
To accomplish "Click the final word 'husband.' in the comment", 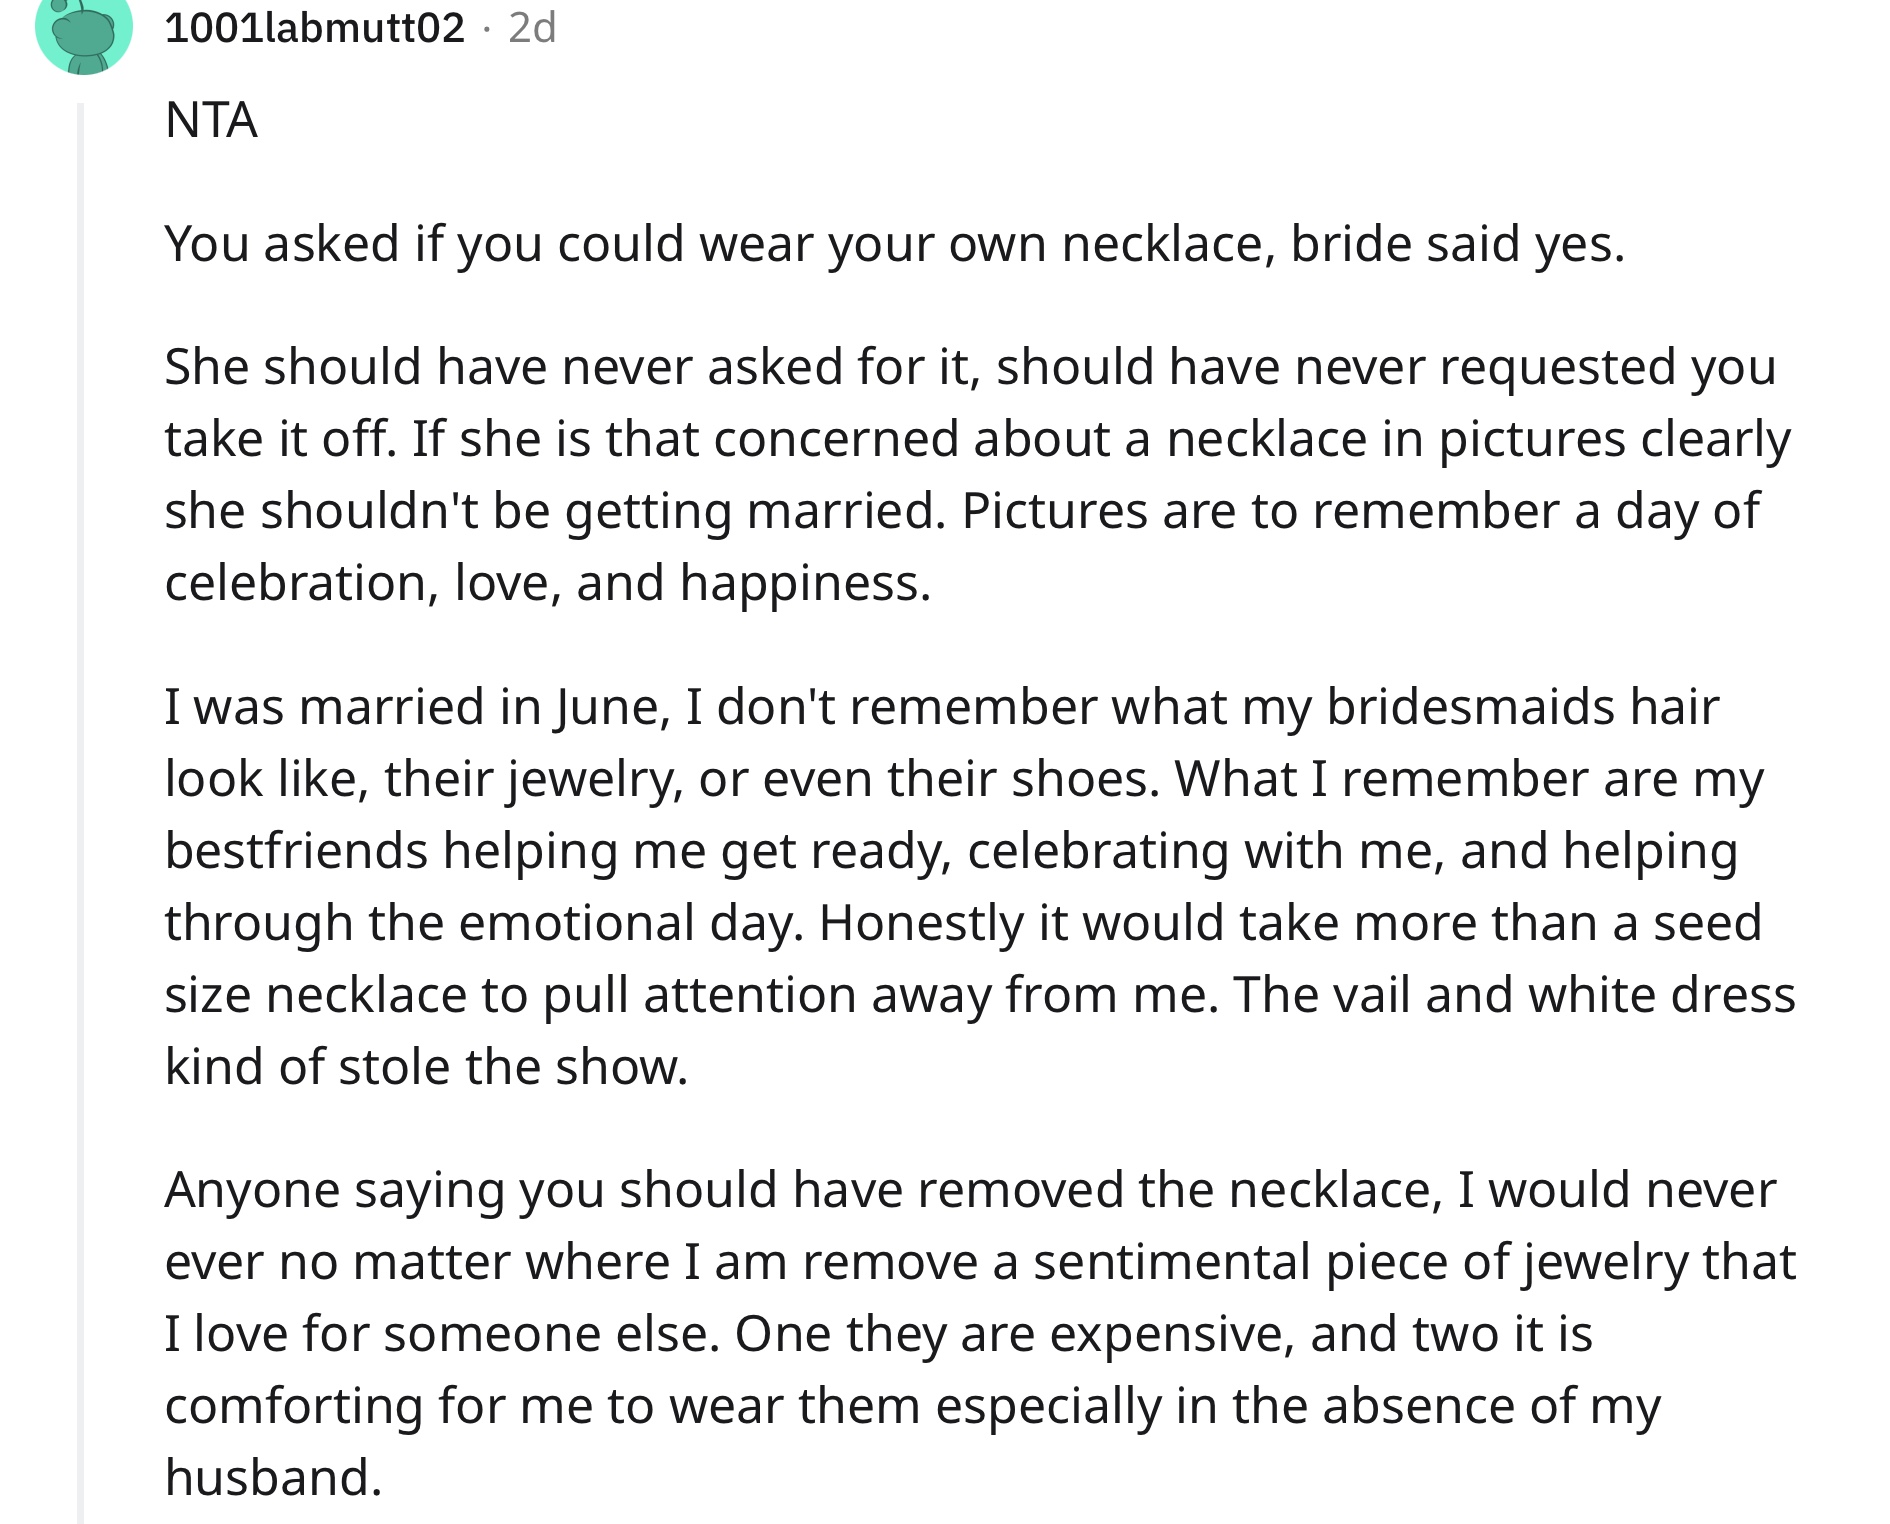I will [x=274, y=1478].
